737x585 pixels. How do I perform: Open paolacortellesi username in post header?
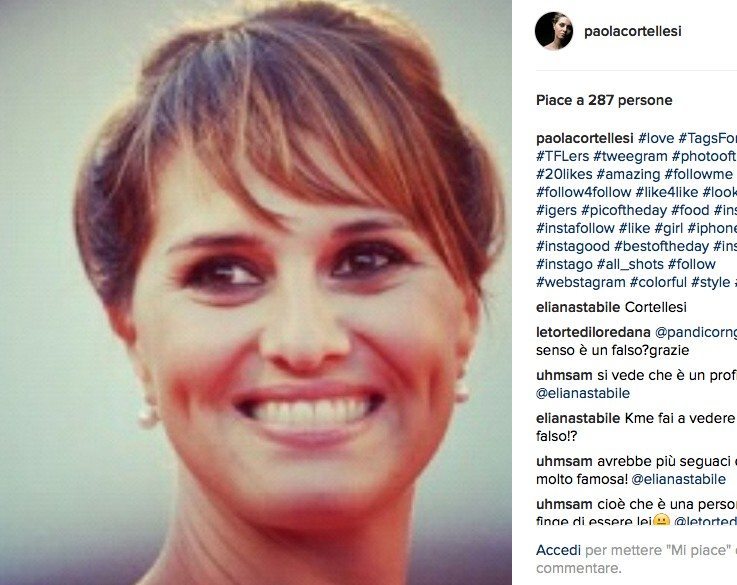click(x=633, y=31)
